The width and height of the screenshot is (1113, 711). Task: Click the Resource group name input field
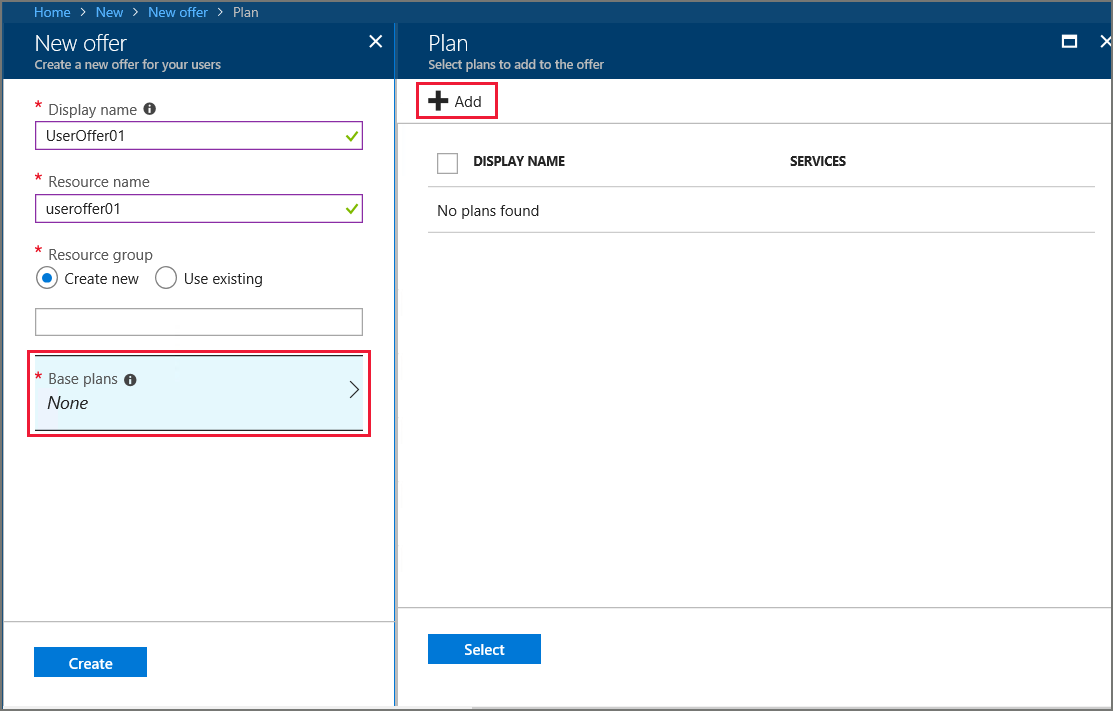(198, 321)
